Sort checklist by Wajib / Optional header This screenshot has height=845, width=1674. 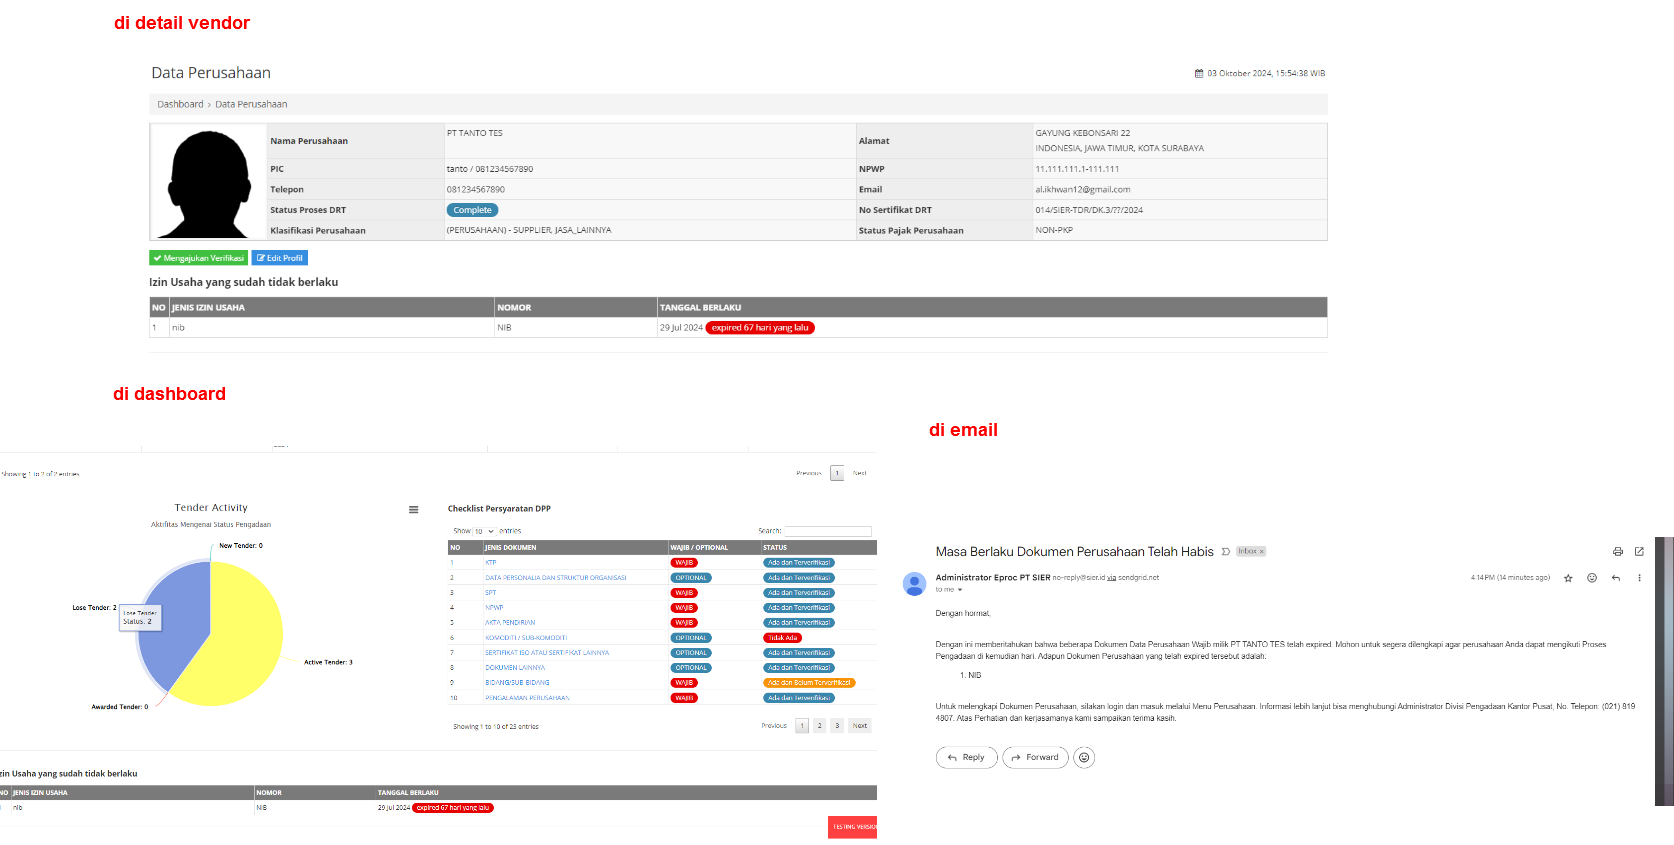[714, 548]
